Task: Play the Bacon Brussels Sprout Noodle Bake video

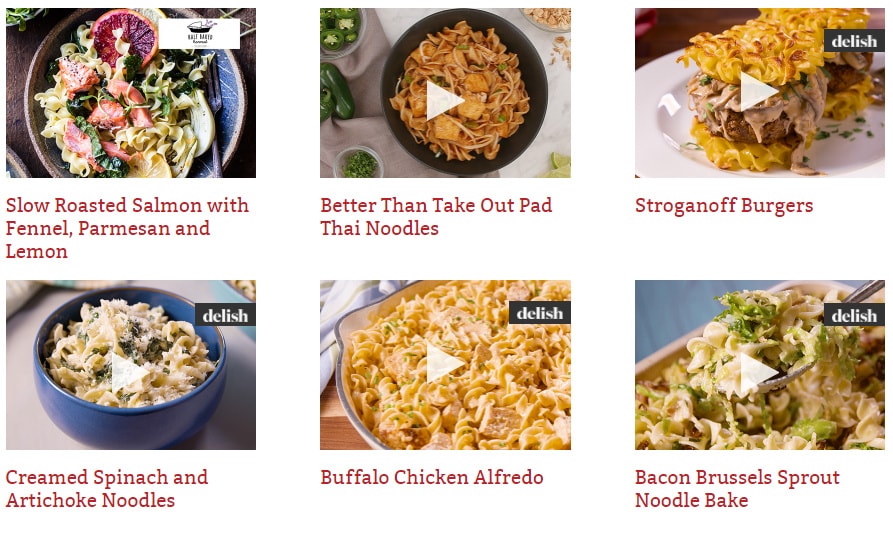Action: click(x=758, y=373)
